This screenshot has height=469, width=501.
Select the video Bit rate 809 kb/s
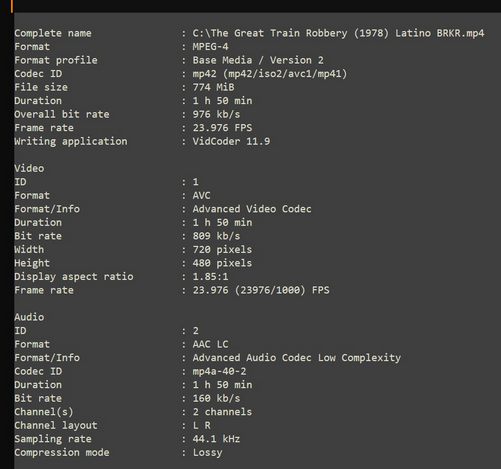[216, 236]
